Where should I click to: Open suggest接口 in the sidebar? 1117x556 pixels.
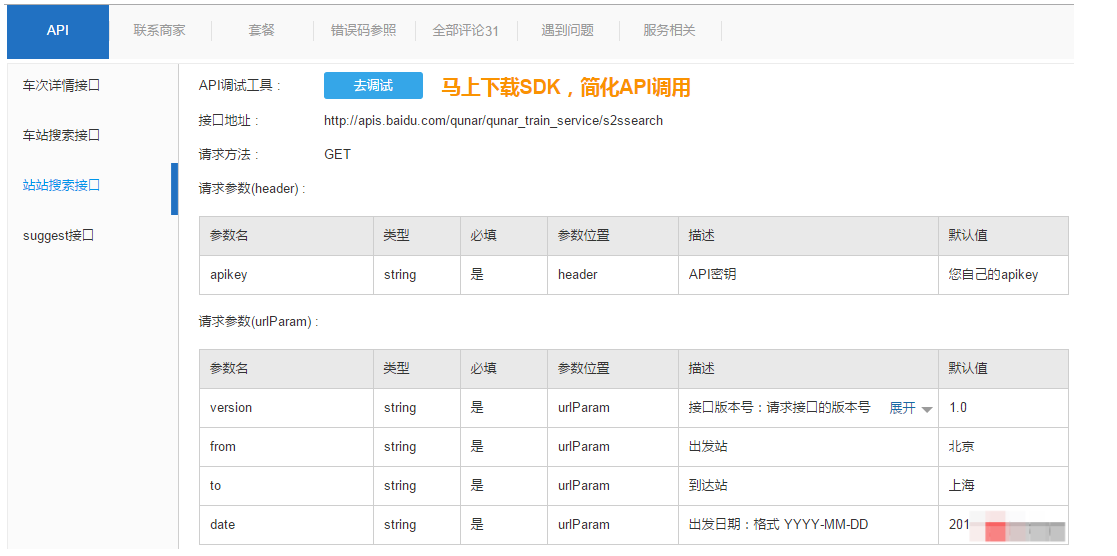58,236
